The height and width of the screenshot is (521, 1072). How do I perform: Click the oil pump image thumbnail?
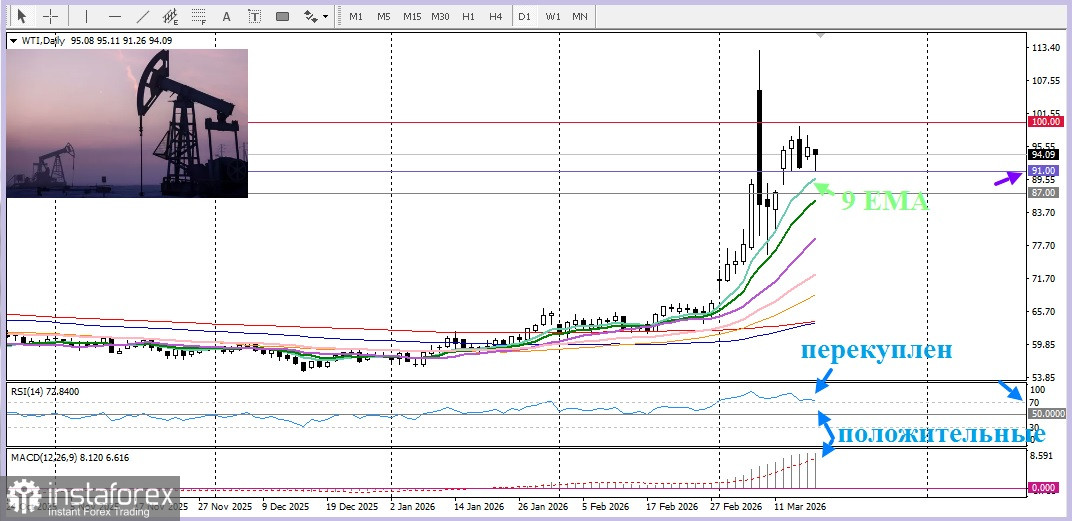[127, 123]
